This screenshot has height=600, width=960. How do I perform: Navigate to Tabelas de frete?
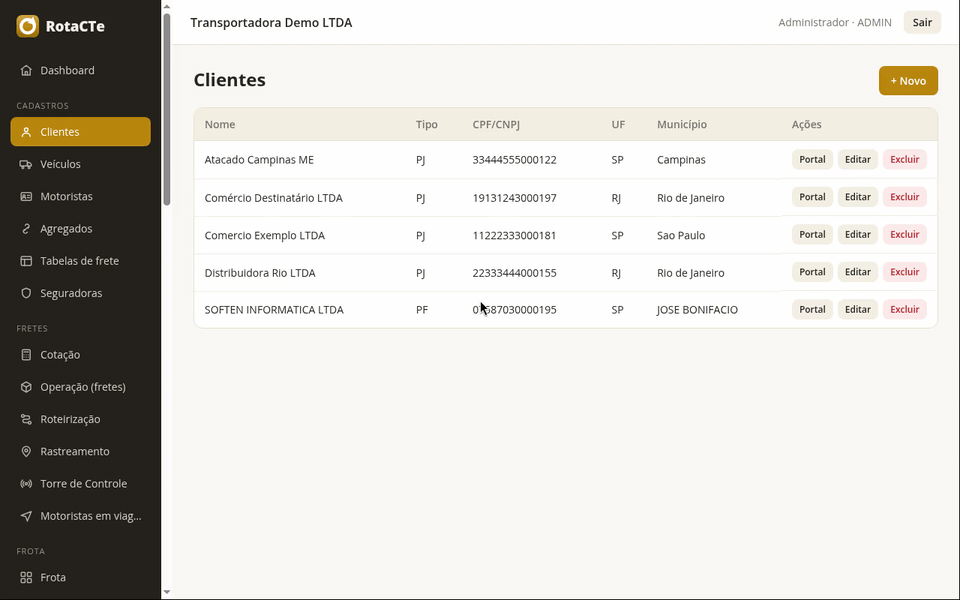click(80, 261)
